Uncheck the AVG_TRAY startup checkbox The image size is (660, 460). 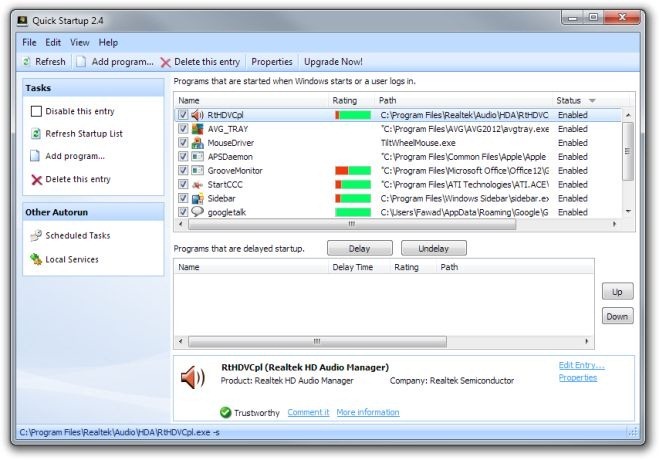tap(183, 128)
